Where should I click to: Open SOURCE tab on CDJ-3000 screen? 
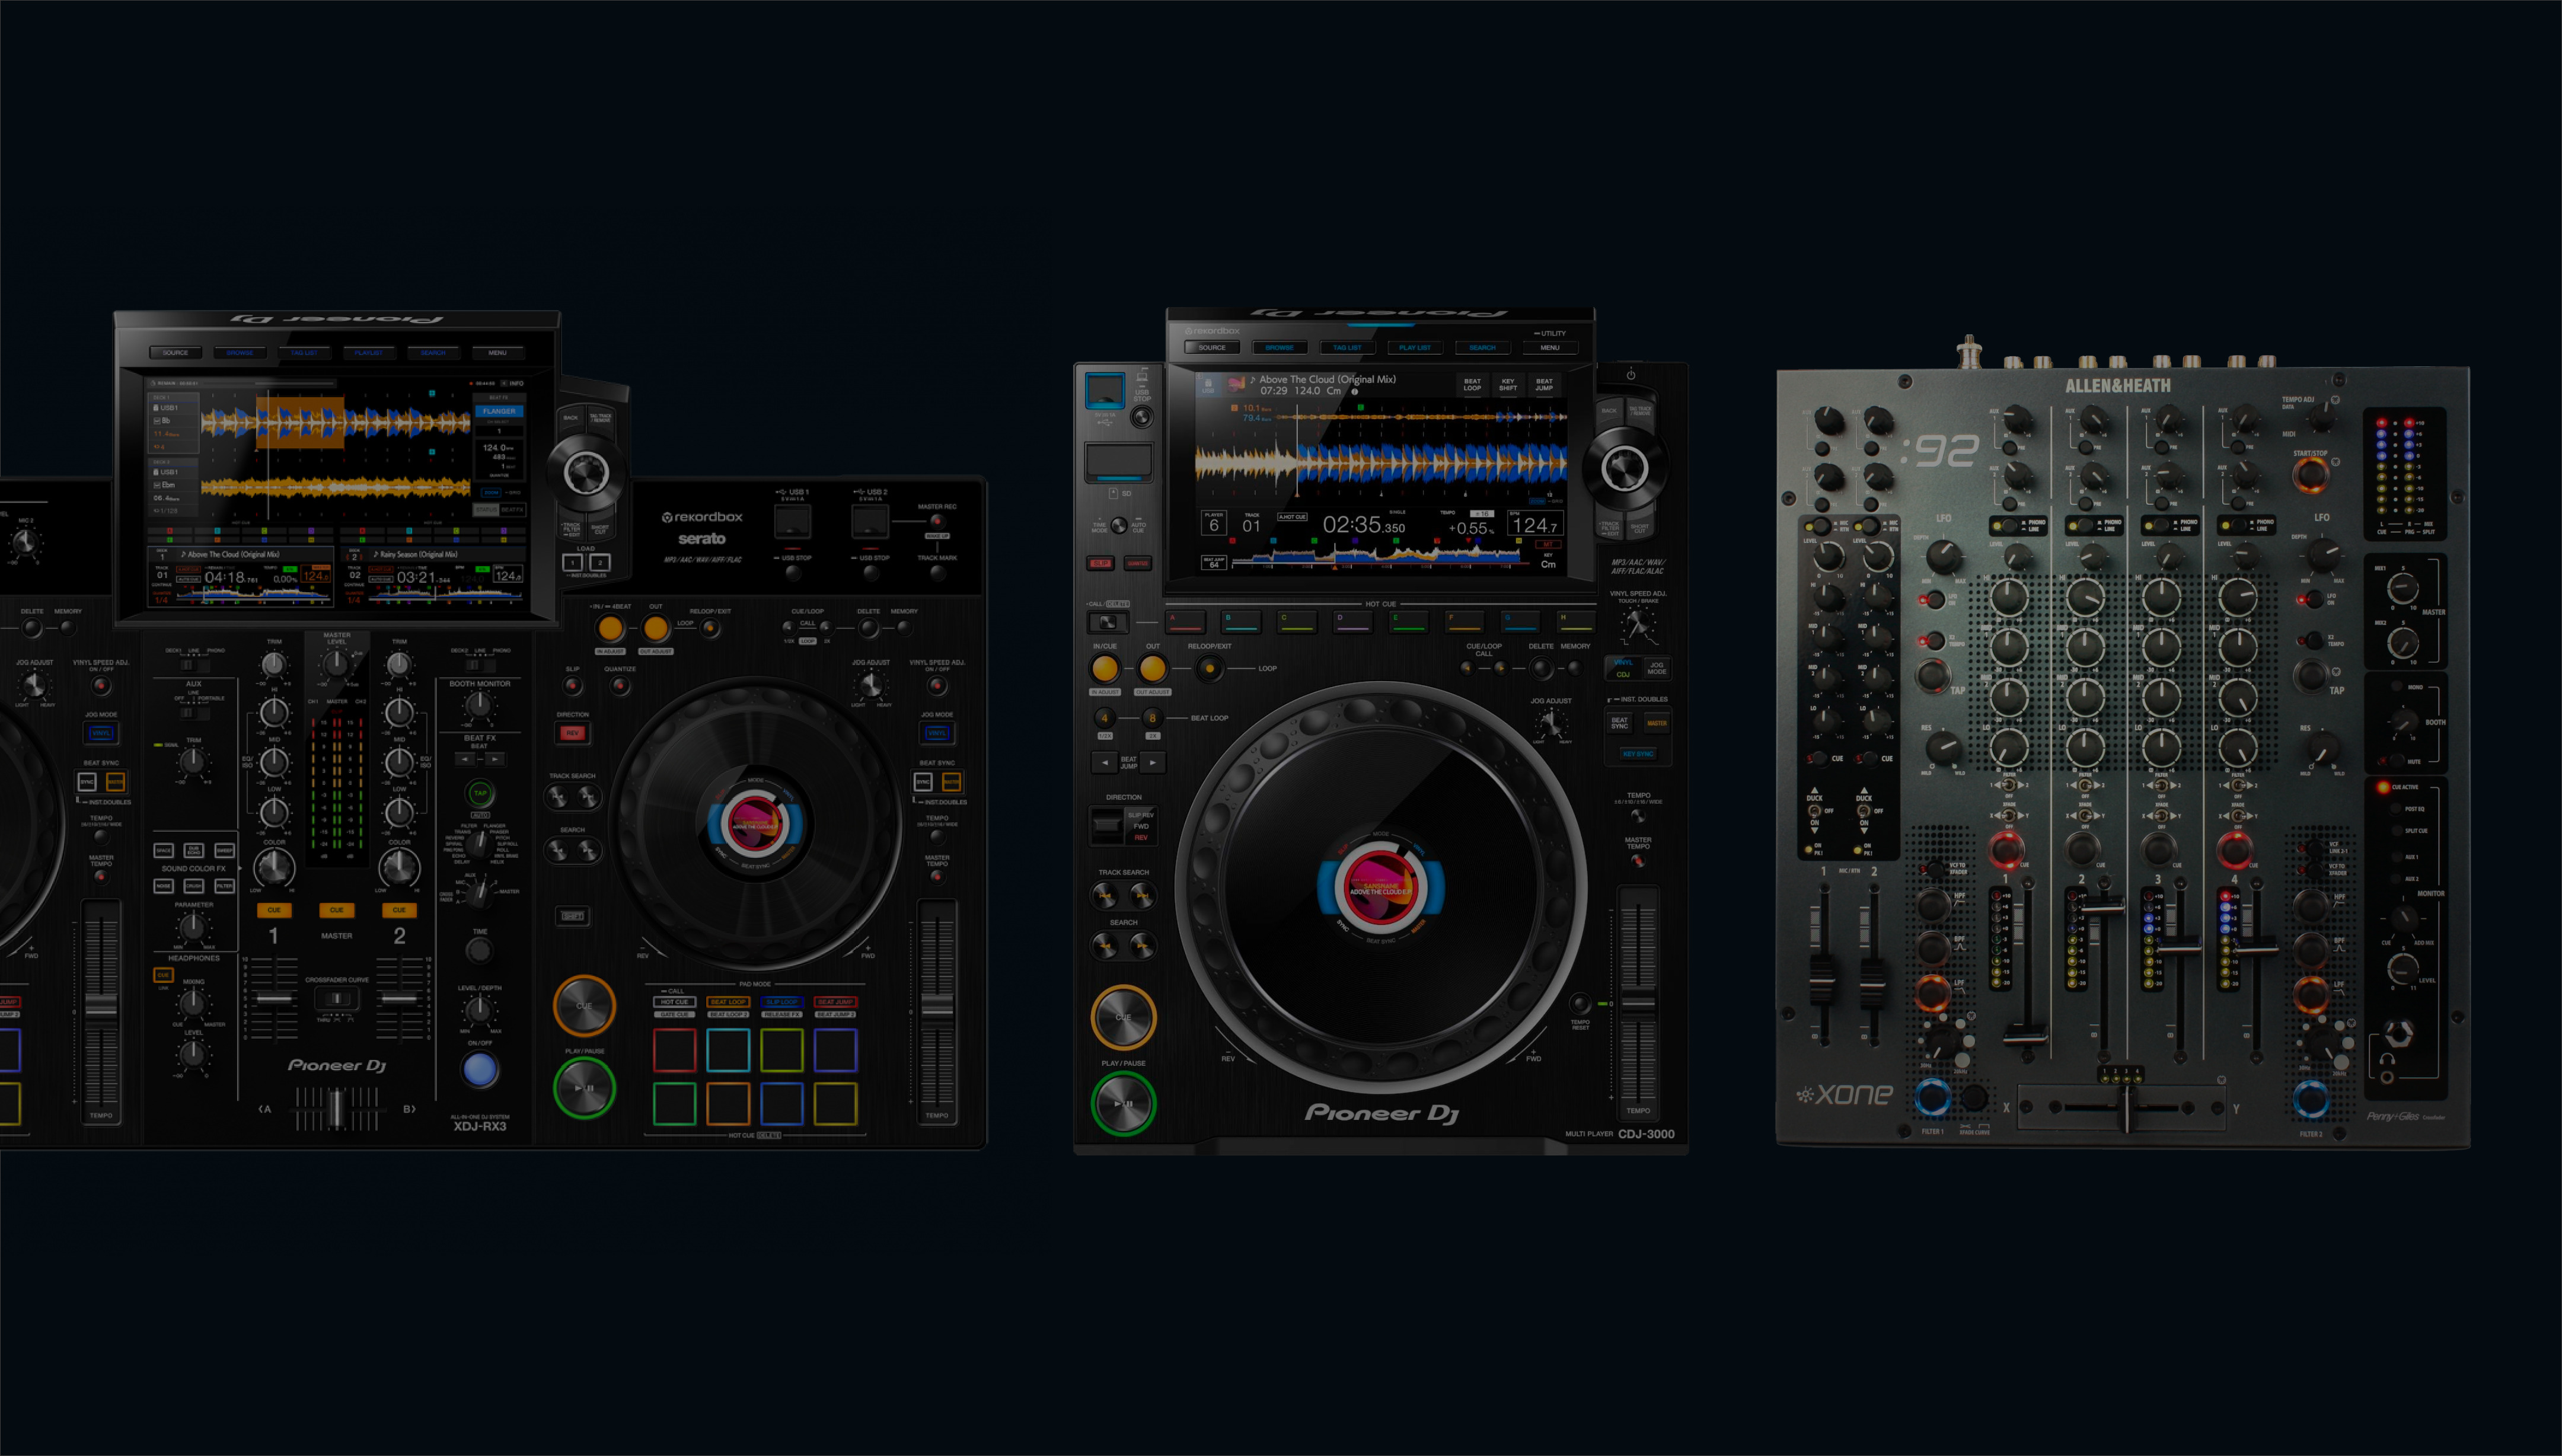click(1212, 347)
